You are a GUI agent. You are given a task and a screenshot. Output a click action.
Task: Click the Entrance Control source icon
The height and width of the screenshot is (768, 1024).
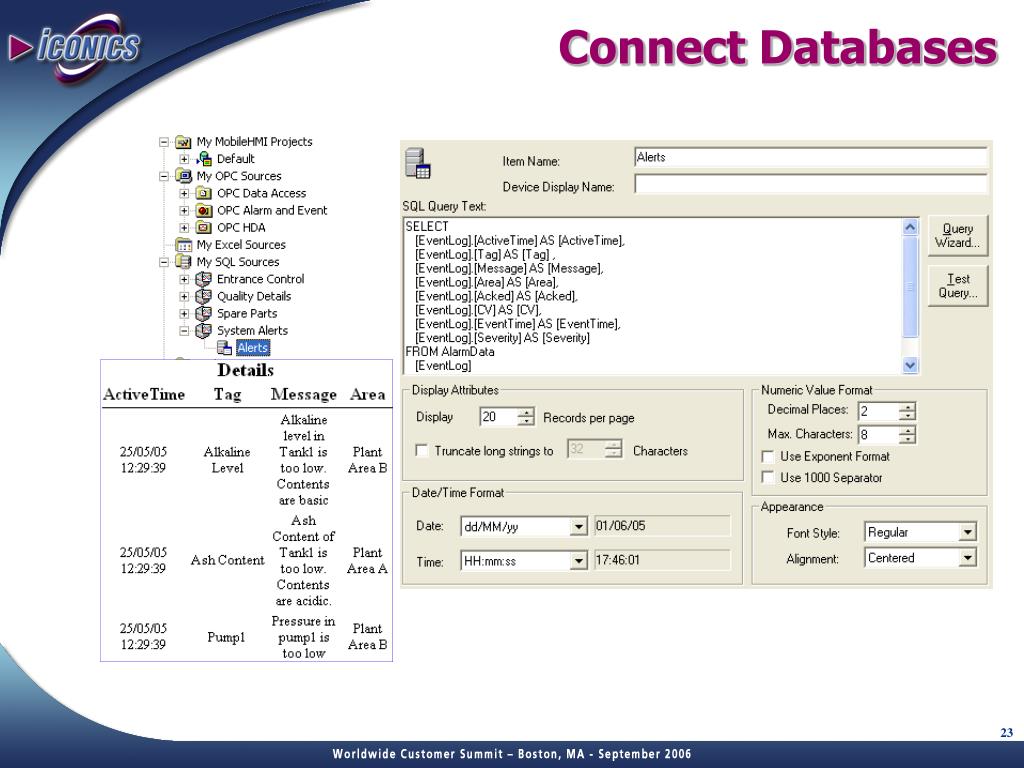click(204, 279)
